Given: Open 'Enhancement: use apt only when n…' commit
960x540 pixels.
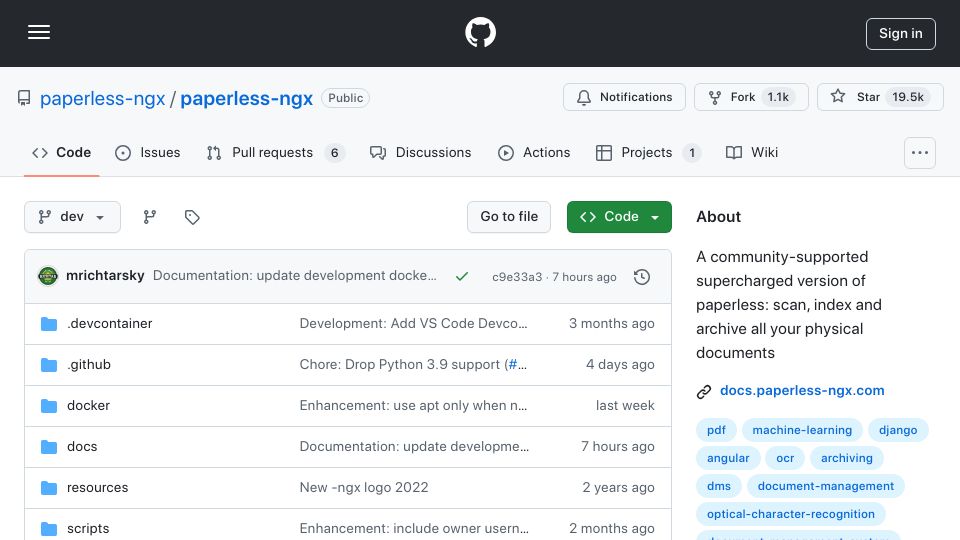Looking at the screenshot, I should click(413, 405).
